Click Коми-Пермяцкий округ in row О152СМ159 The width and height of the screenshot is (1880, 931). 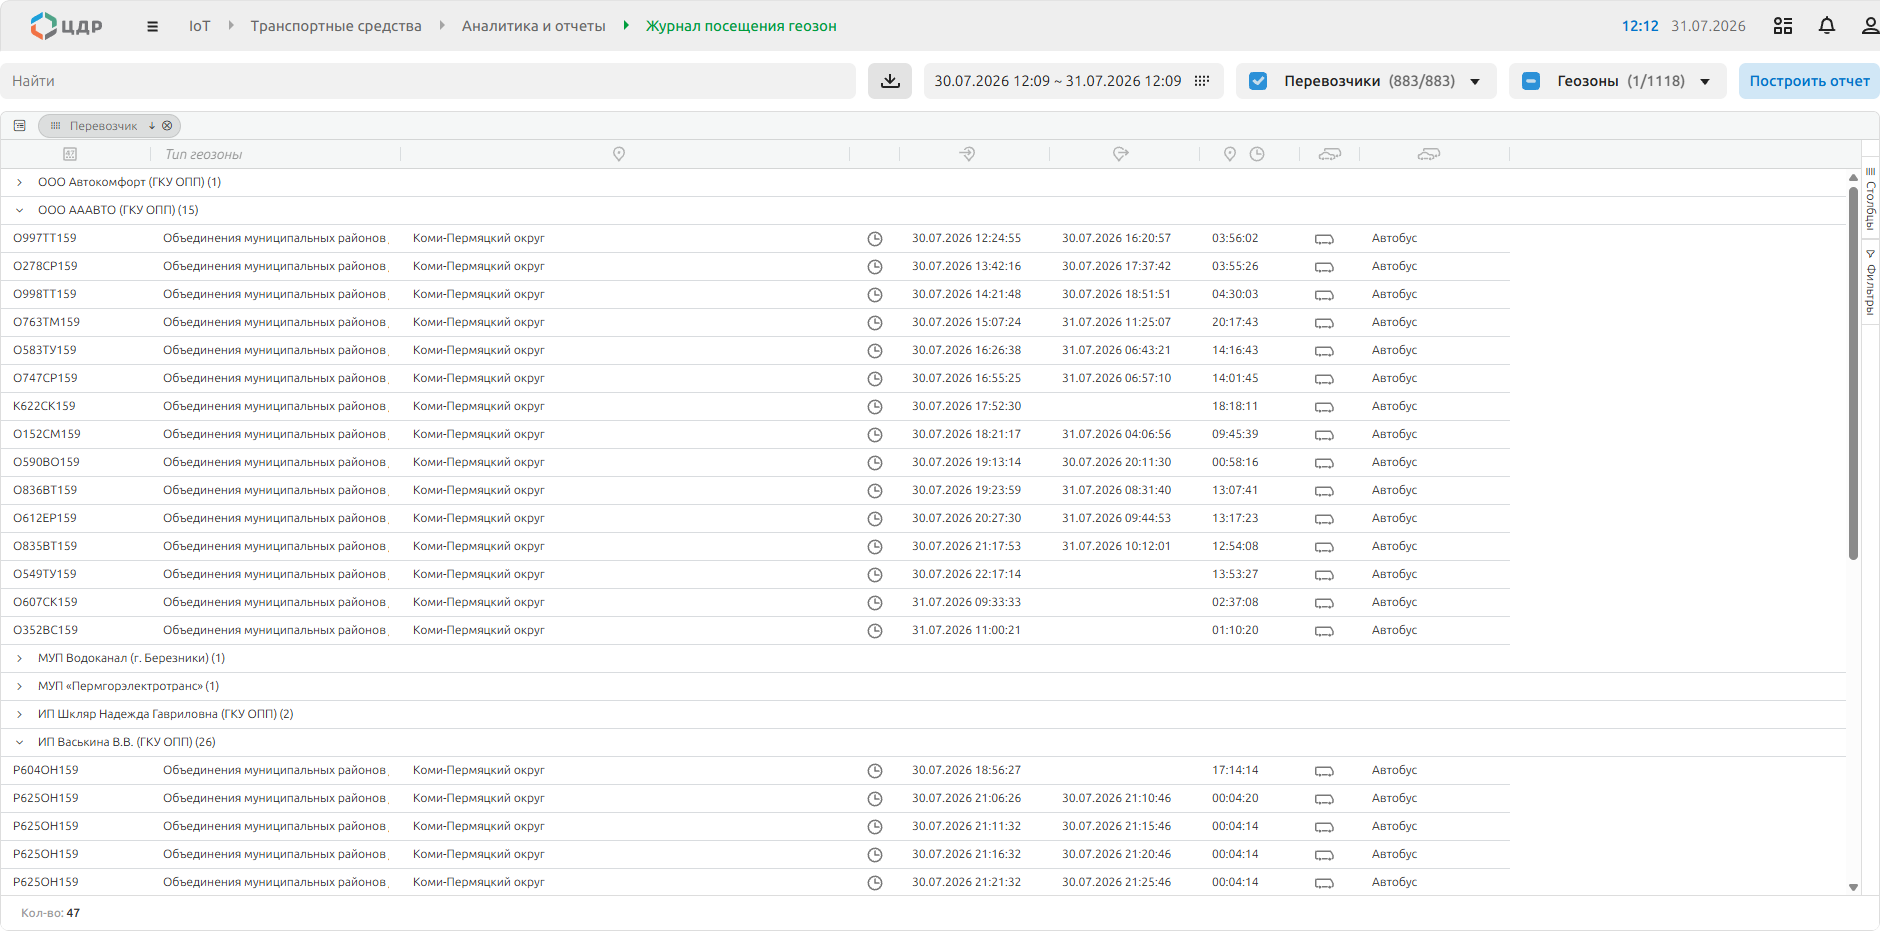pos(479,434)
